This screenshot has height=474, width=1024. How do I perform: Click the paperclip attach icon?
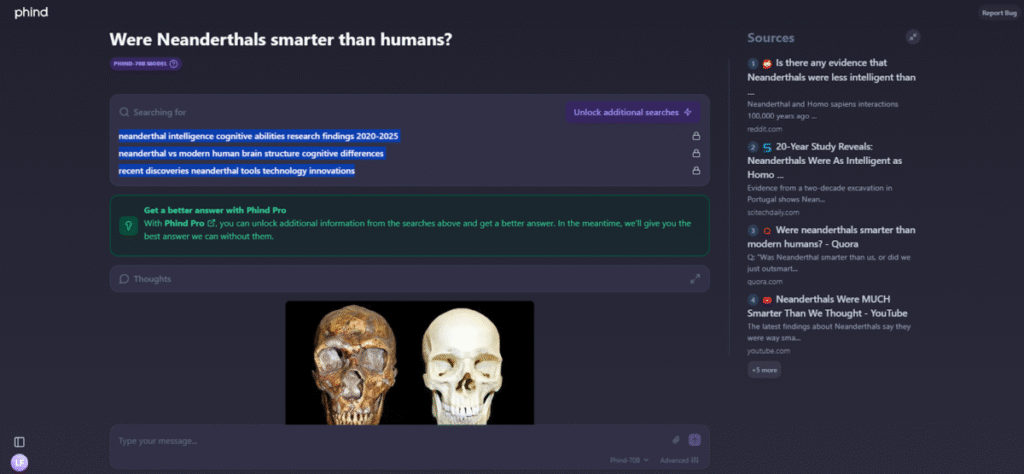pos(676,440)
